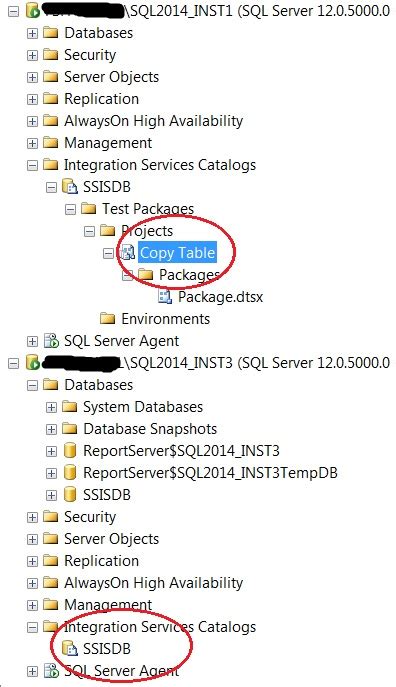Expand Security under SQL2014_INST3
Viewport: 396px width, 687px height.
click(32, 517)
